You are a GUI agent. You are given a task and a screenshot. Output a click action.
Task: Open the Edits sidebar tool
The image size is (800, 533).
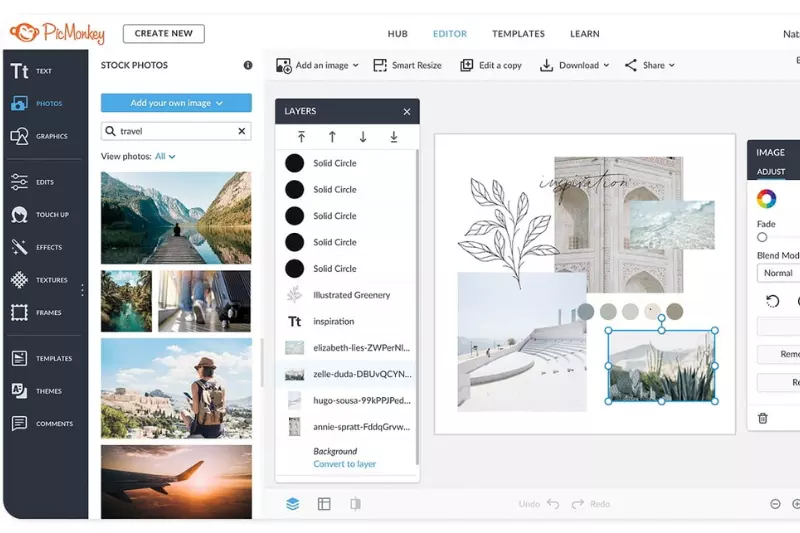(x=32, y=182)
